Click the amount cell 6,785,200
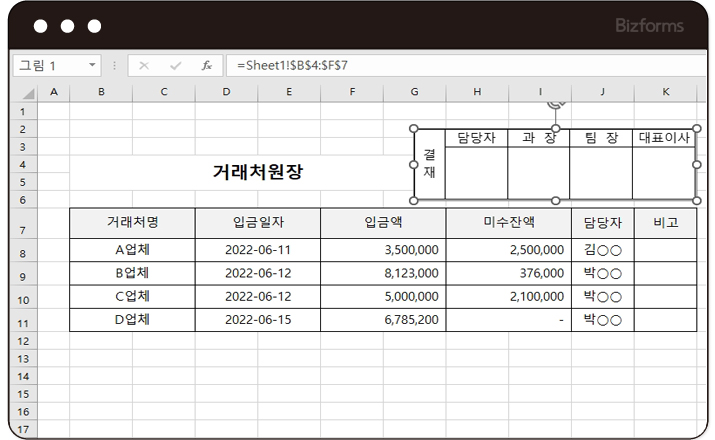715x440 pixels. [x=383, y=320]
